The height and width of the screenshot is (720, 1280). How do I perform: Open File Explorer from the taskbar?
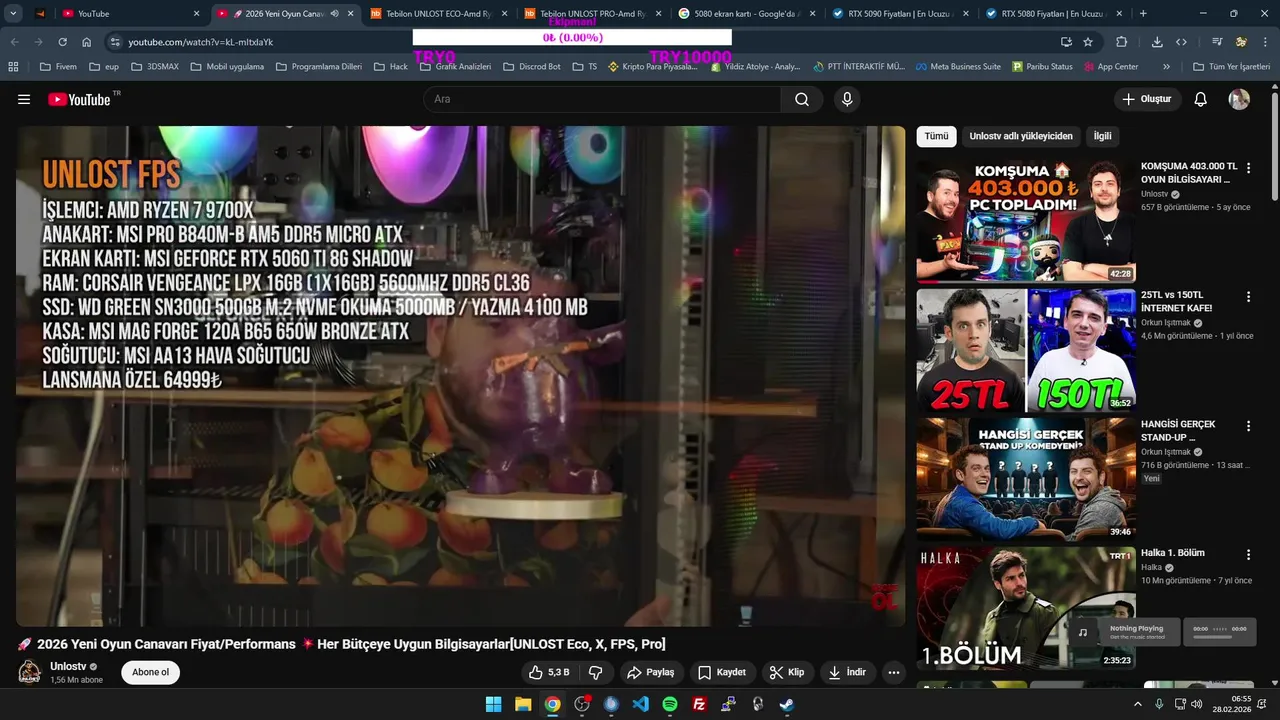click(523, 704)
